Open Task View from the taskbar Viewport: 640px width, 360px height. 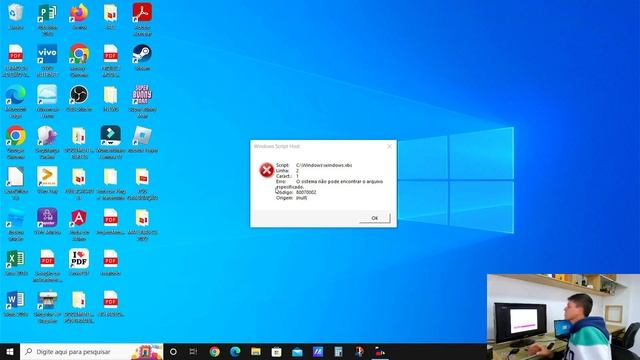point(193,351)
